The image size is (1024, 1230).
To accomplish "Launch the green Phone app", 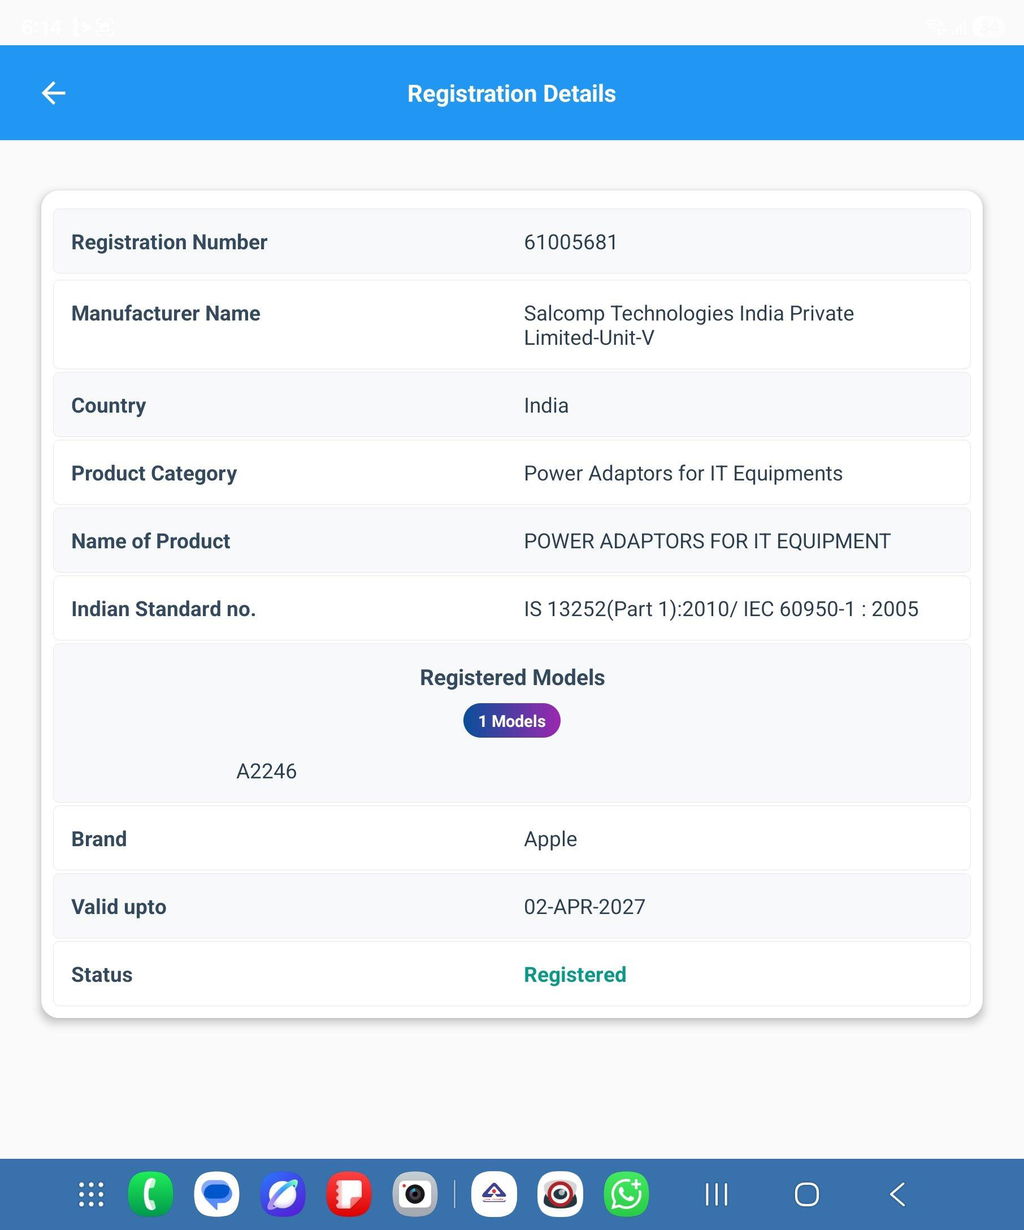I will [x=151, y=1194].
